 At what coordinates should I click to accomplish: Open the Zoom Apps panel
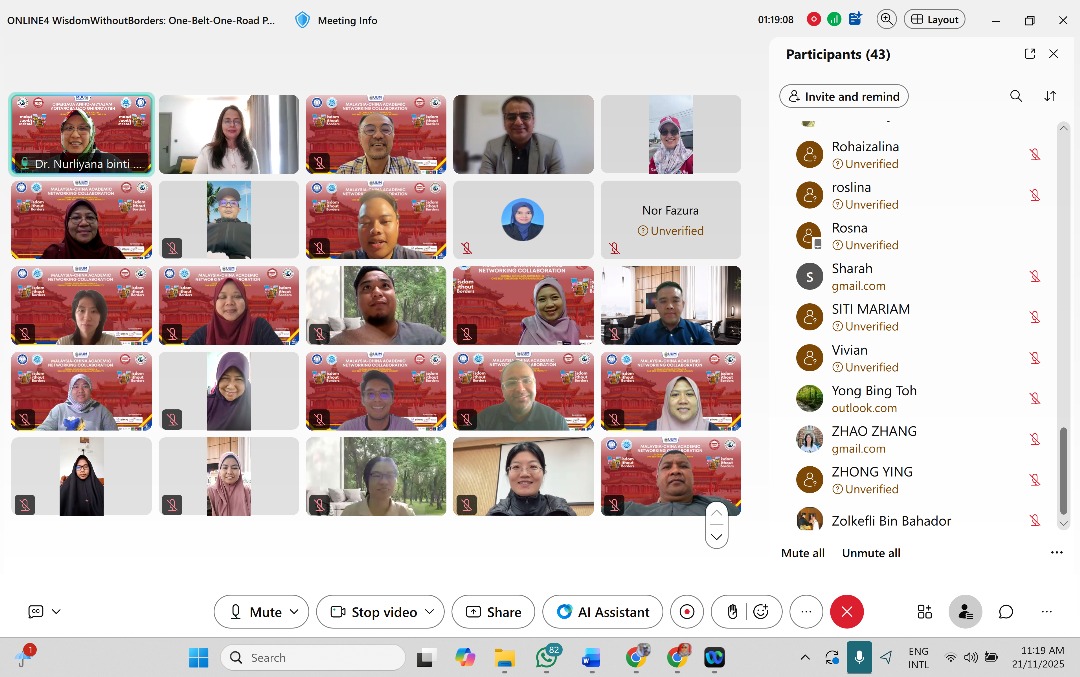click(924, 611)
